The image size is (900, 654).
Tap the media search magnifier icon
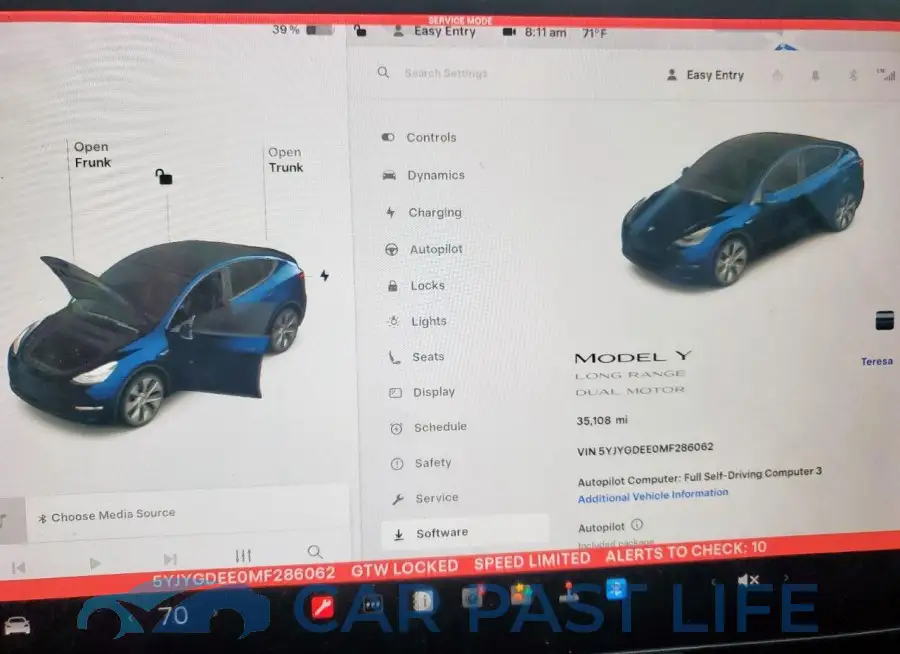tap(315, 552)
